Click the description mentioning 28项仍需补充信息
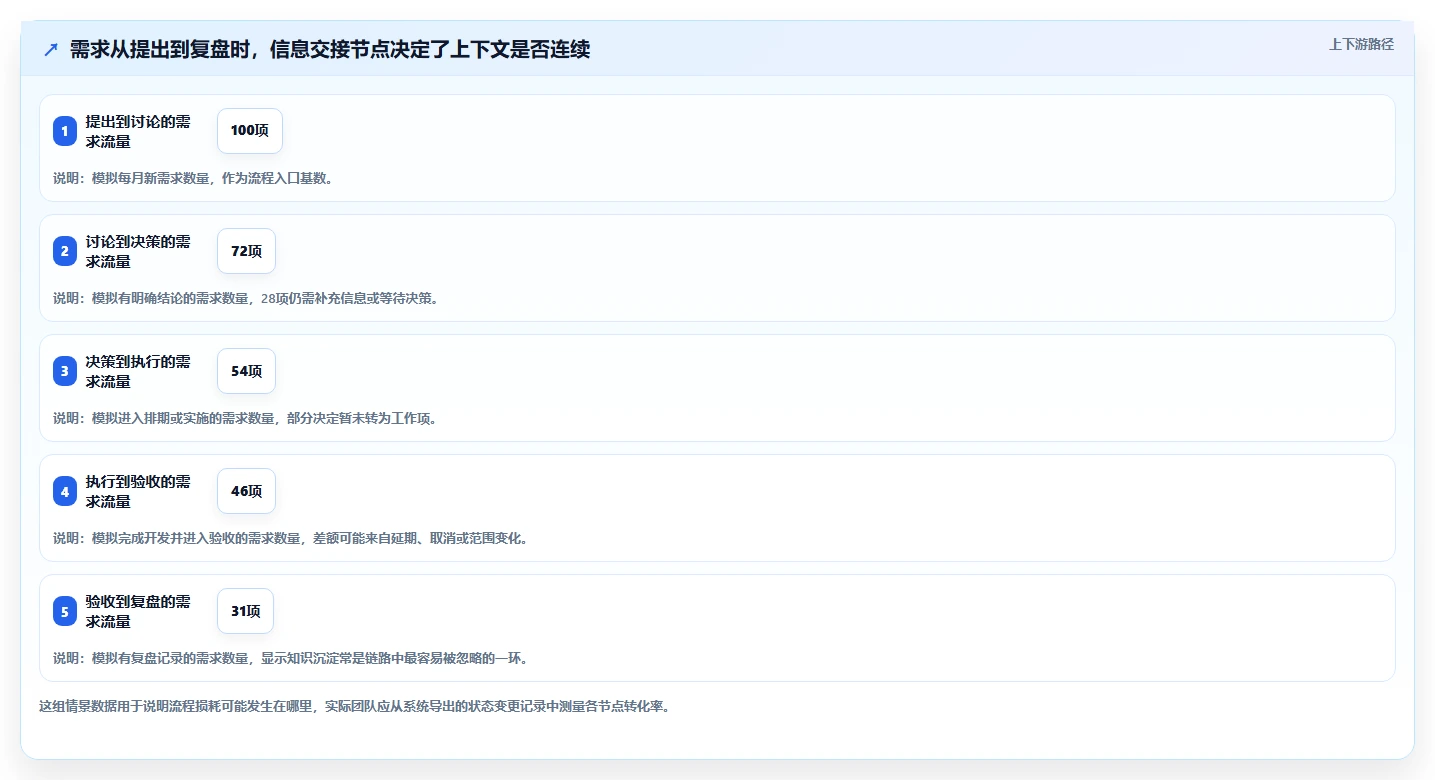The height and width of the screenshot is (780, 1435). [x=246, y=298]
